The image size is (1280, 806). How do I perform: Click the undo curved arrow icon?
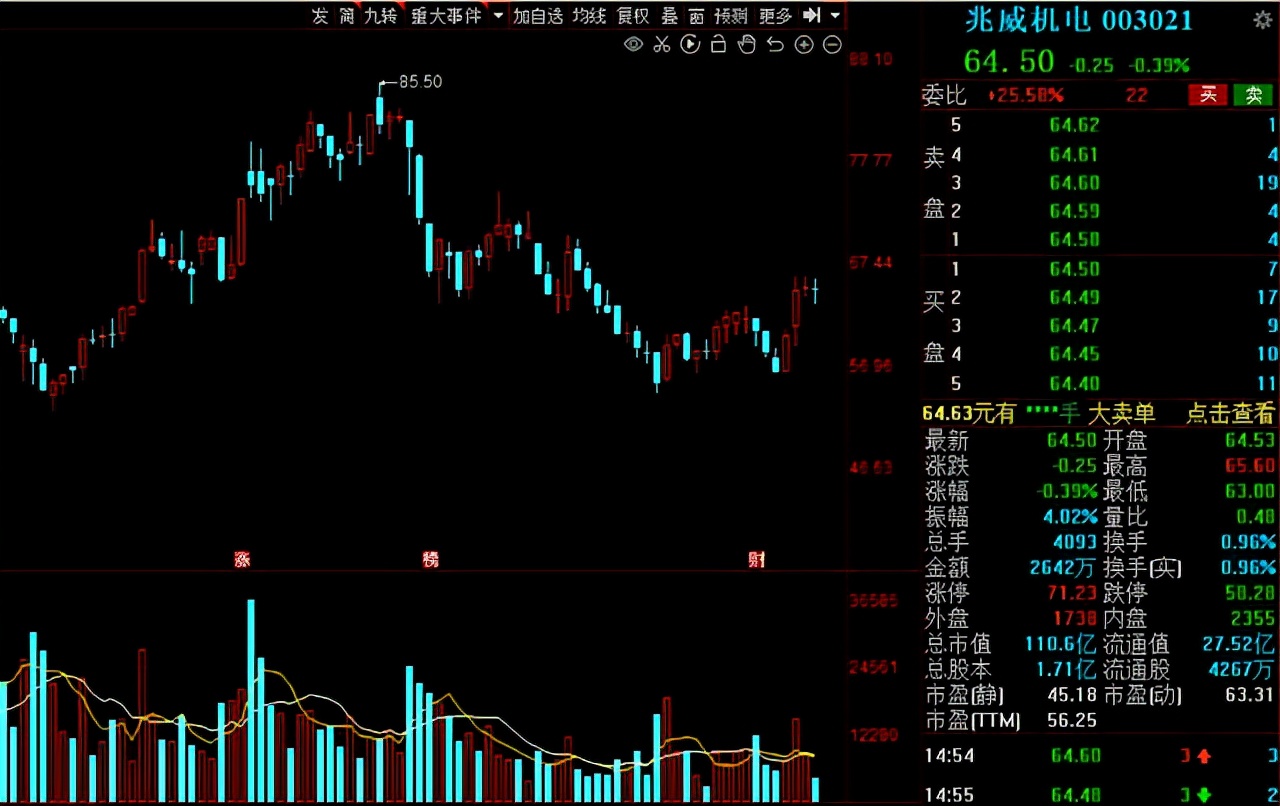point(774,44)
